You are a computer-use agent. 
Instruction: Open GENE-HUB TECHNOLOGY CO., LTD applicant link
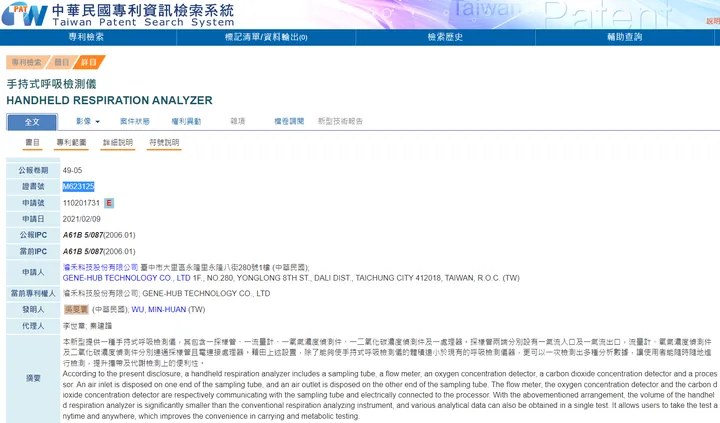point(126,278)
